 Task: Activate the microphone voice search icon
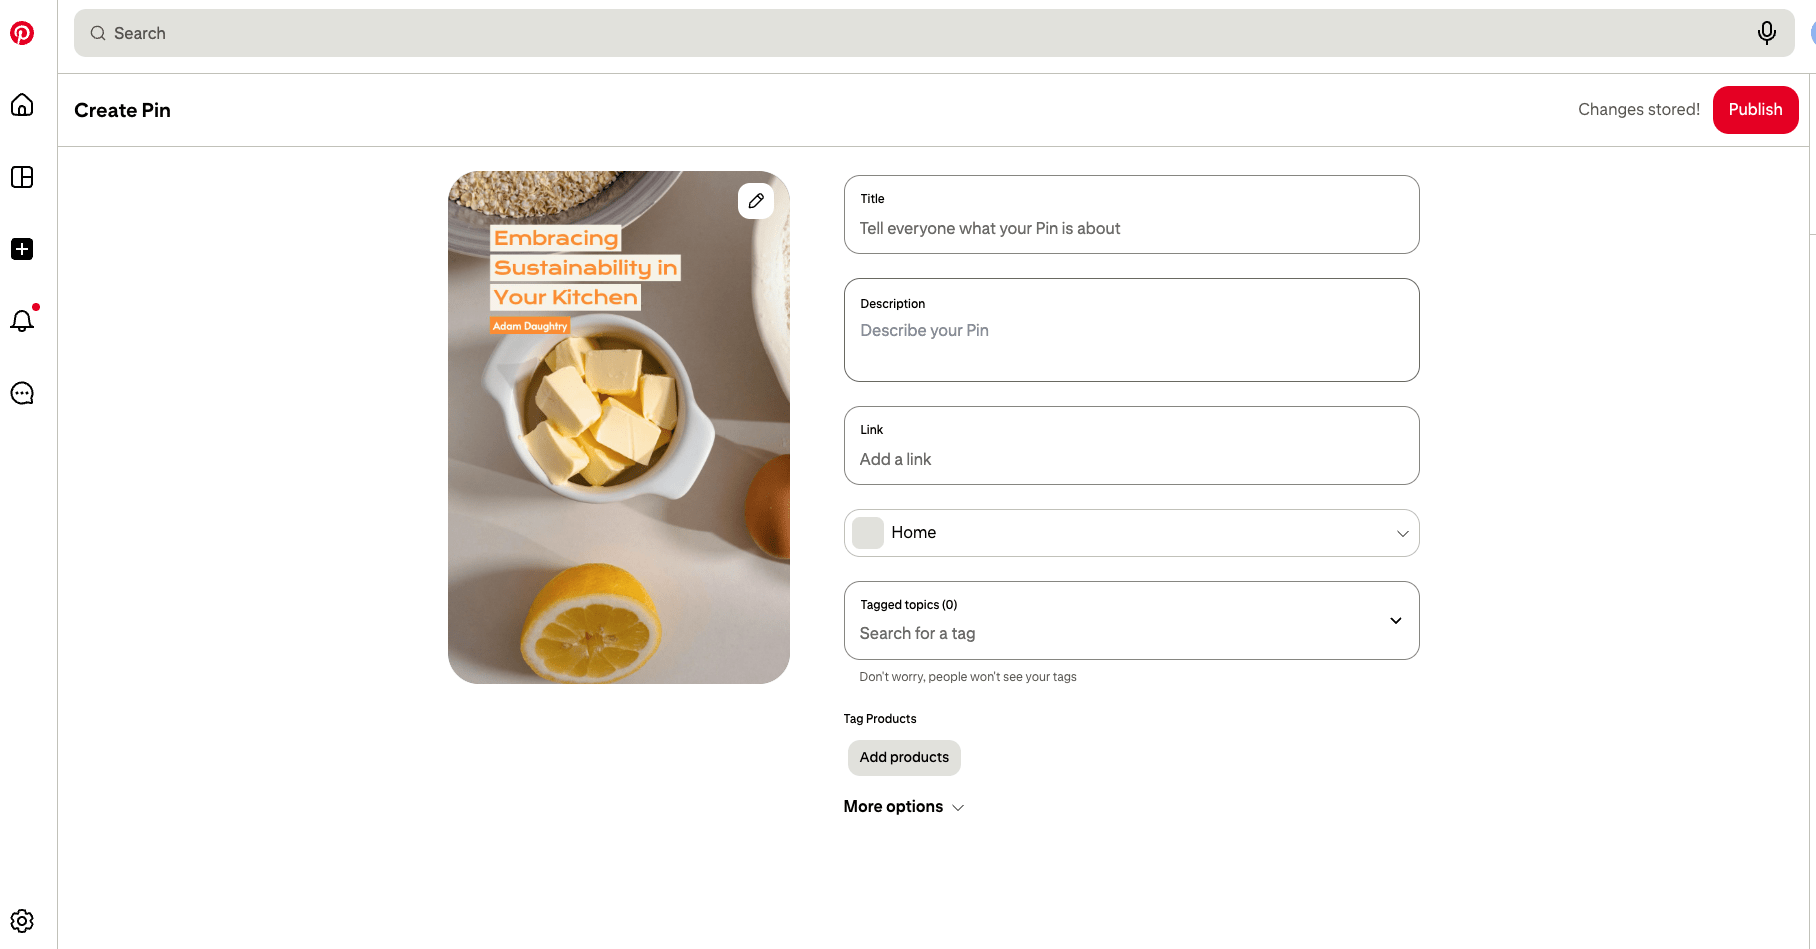(1767, 33)
